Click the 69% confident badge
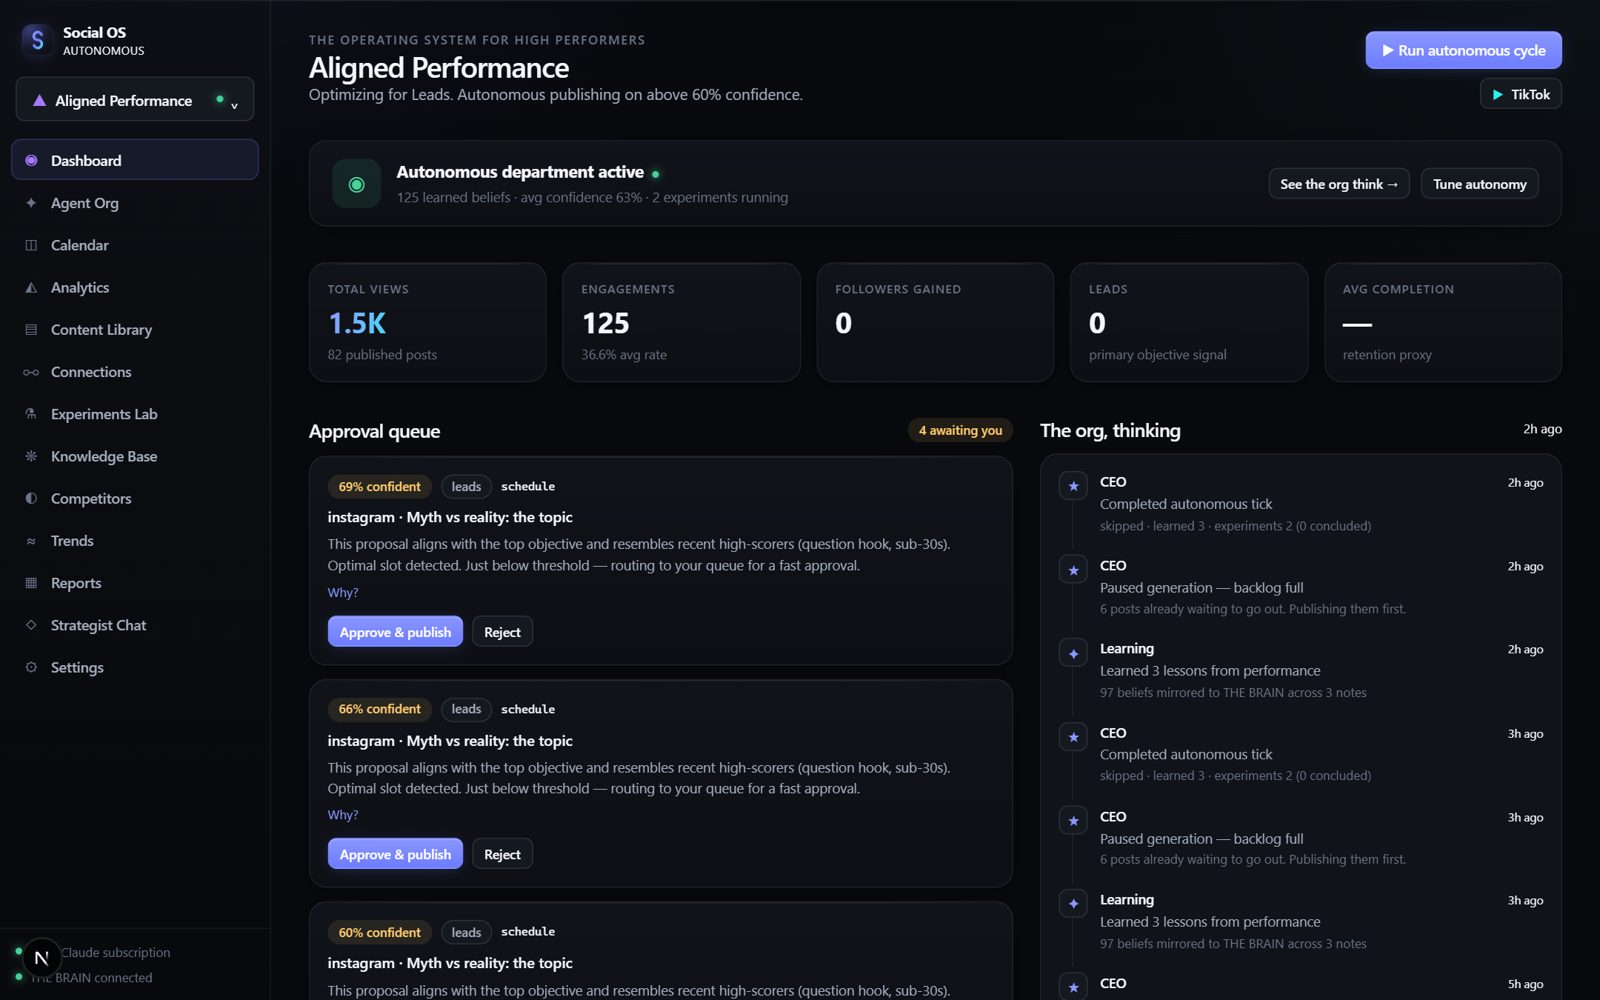The image size is (1600, 1000). click(379, 487)
